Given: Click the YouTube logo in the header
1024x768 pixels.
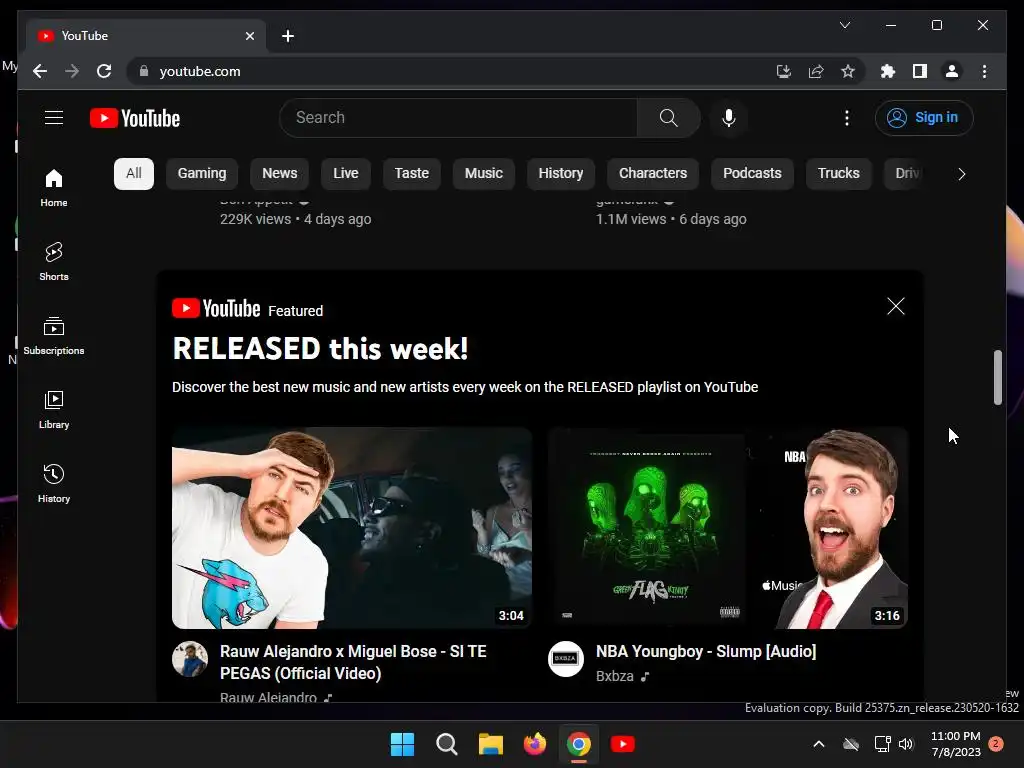Looking at the screenshot, I should click(x=135, y=118).
